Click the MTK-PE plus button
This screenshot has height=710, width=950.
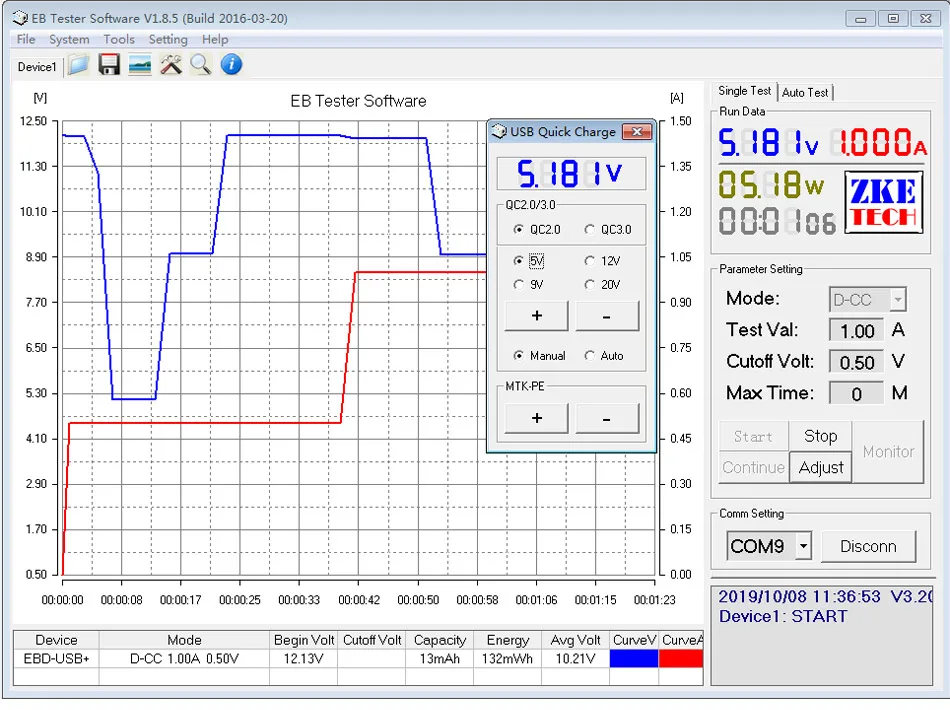point(536,419)
